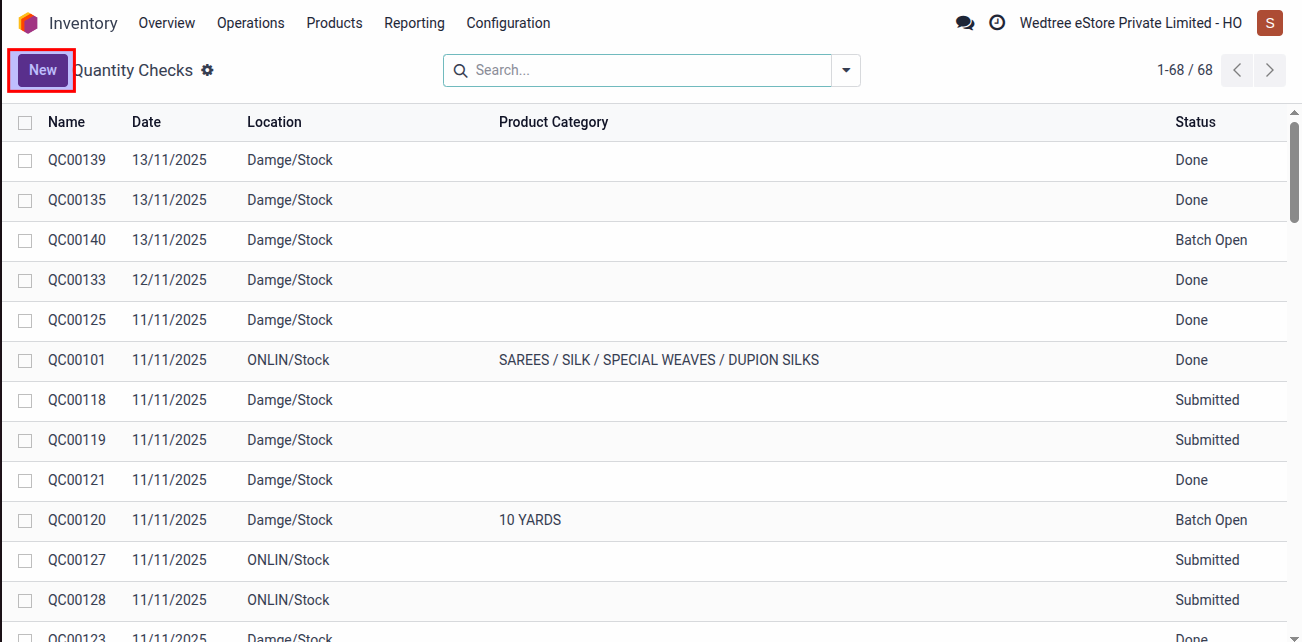Open the user avatar S menu
Viewport: 1302px width, 642px height.
(1270, 23)
